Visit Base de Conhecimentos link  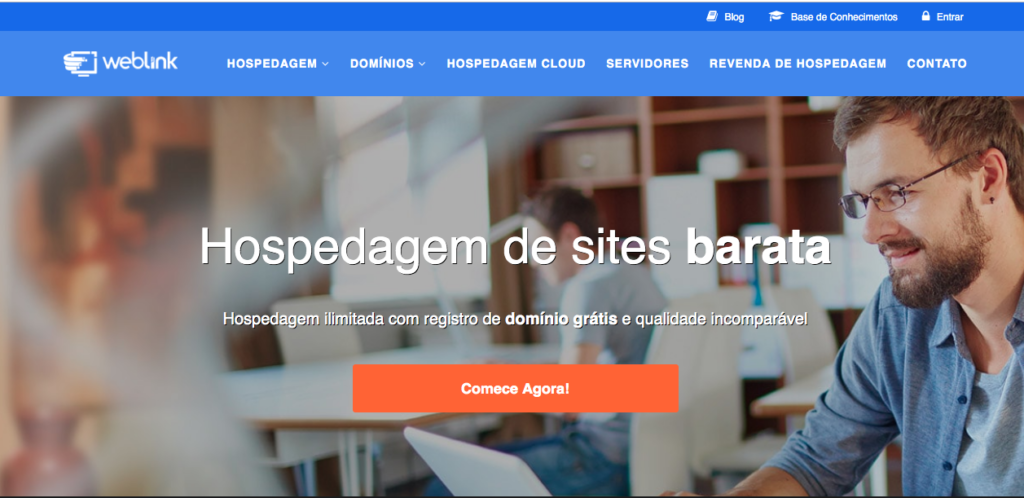tap(844, 17)
